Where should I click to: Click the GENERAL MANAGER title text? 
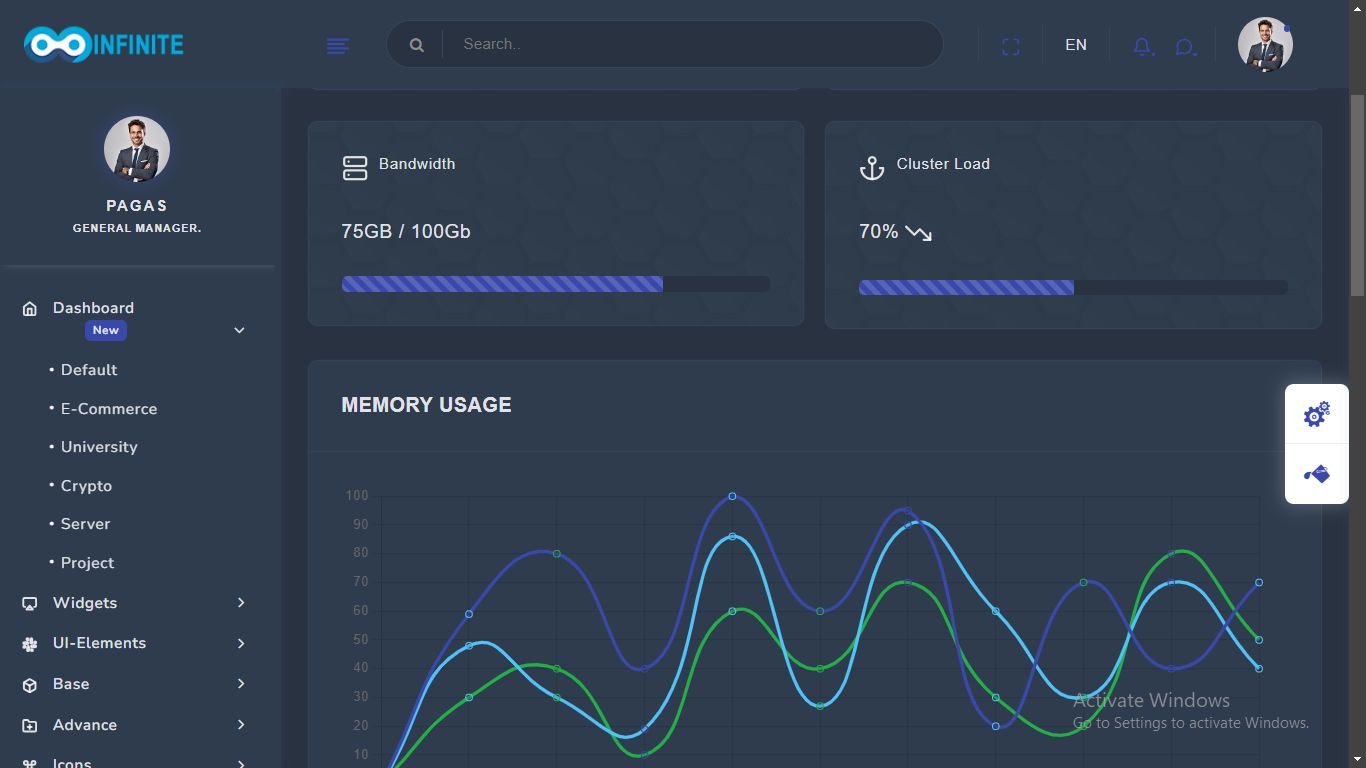(137, 228)
